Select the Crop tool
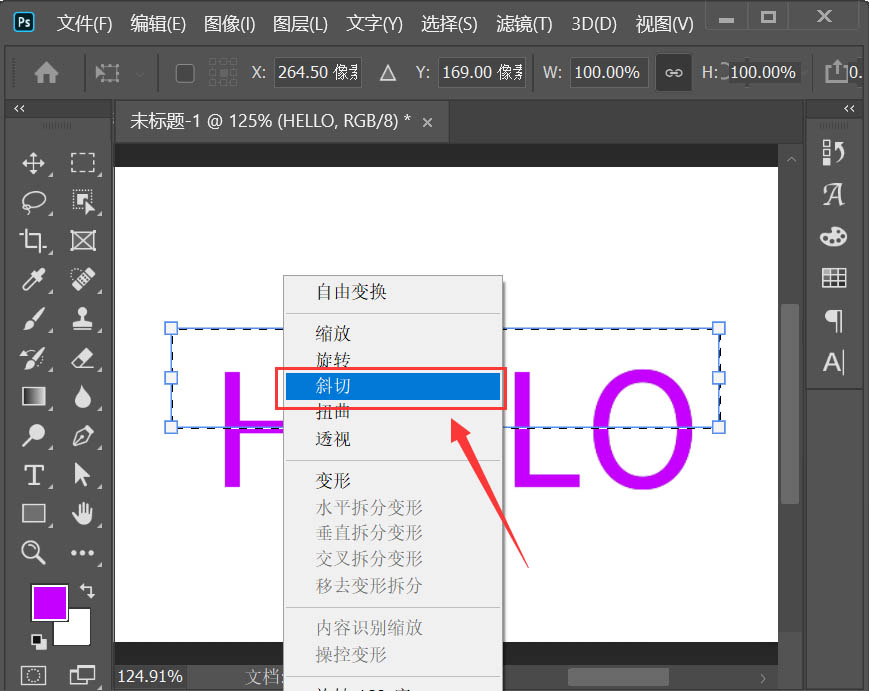This screenshot has height=691, width=869. 33,240
